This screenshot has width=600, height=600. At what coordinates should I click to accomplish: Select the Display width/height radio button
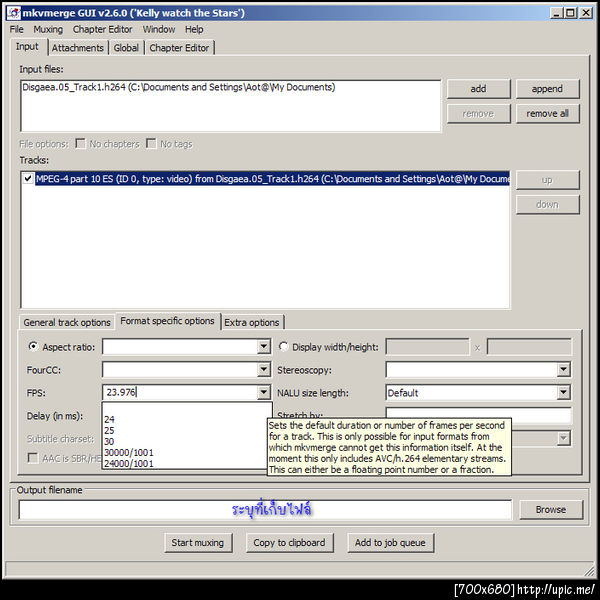pyautogui.click(x=284, y=346)
